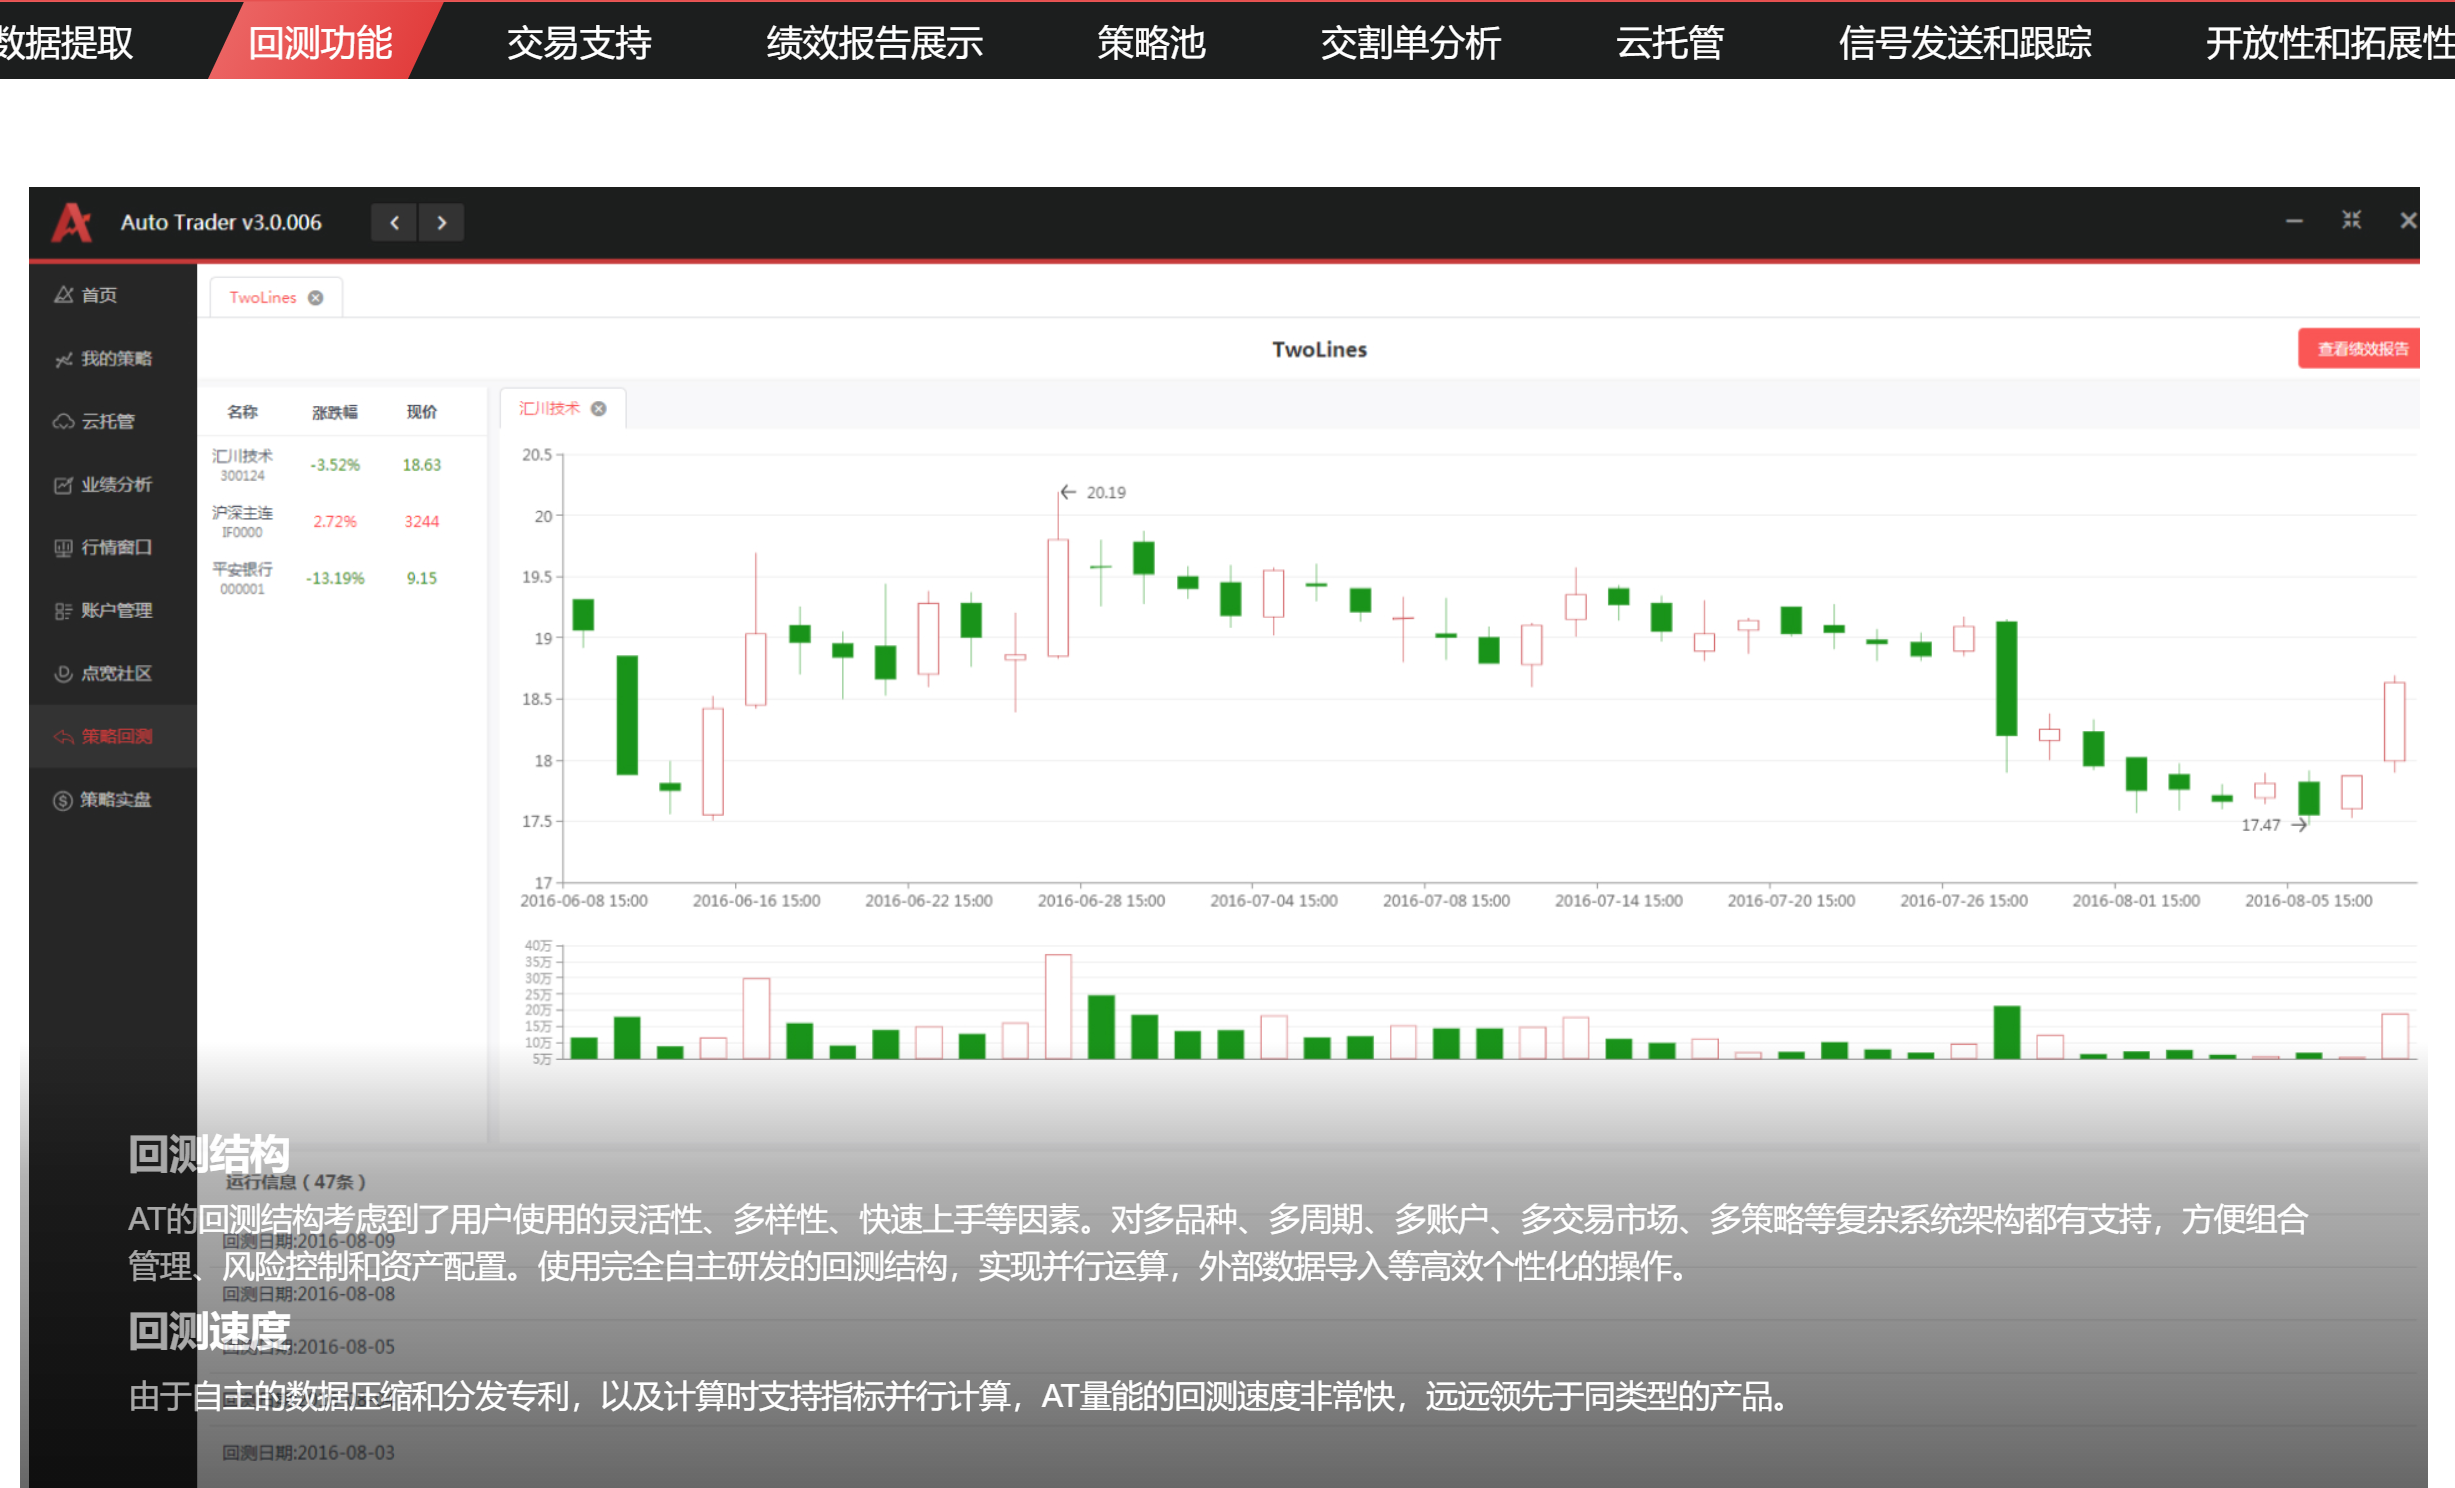This screenshot has width=2455, height=1488.
Task: Click the Auto Trader logo
Action: pos(74,222)
